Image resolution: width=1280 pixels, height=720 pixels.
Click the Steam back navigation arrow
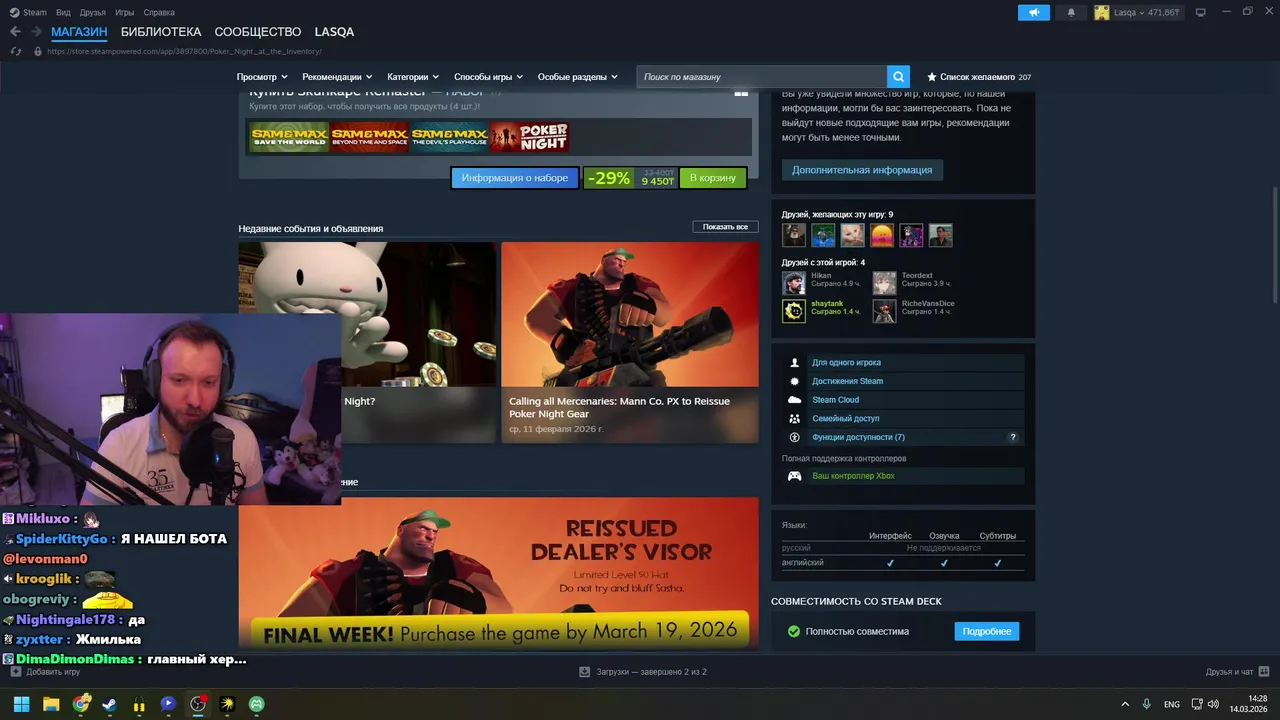click(x=15, y=32)
